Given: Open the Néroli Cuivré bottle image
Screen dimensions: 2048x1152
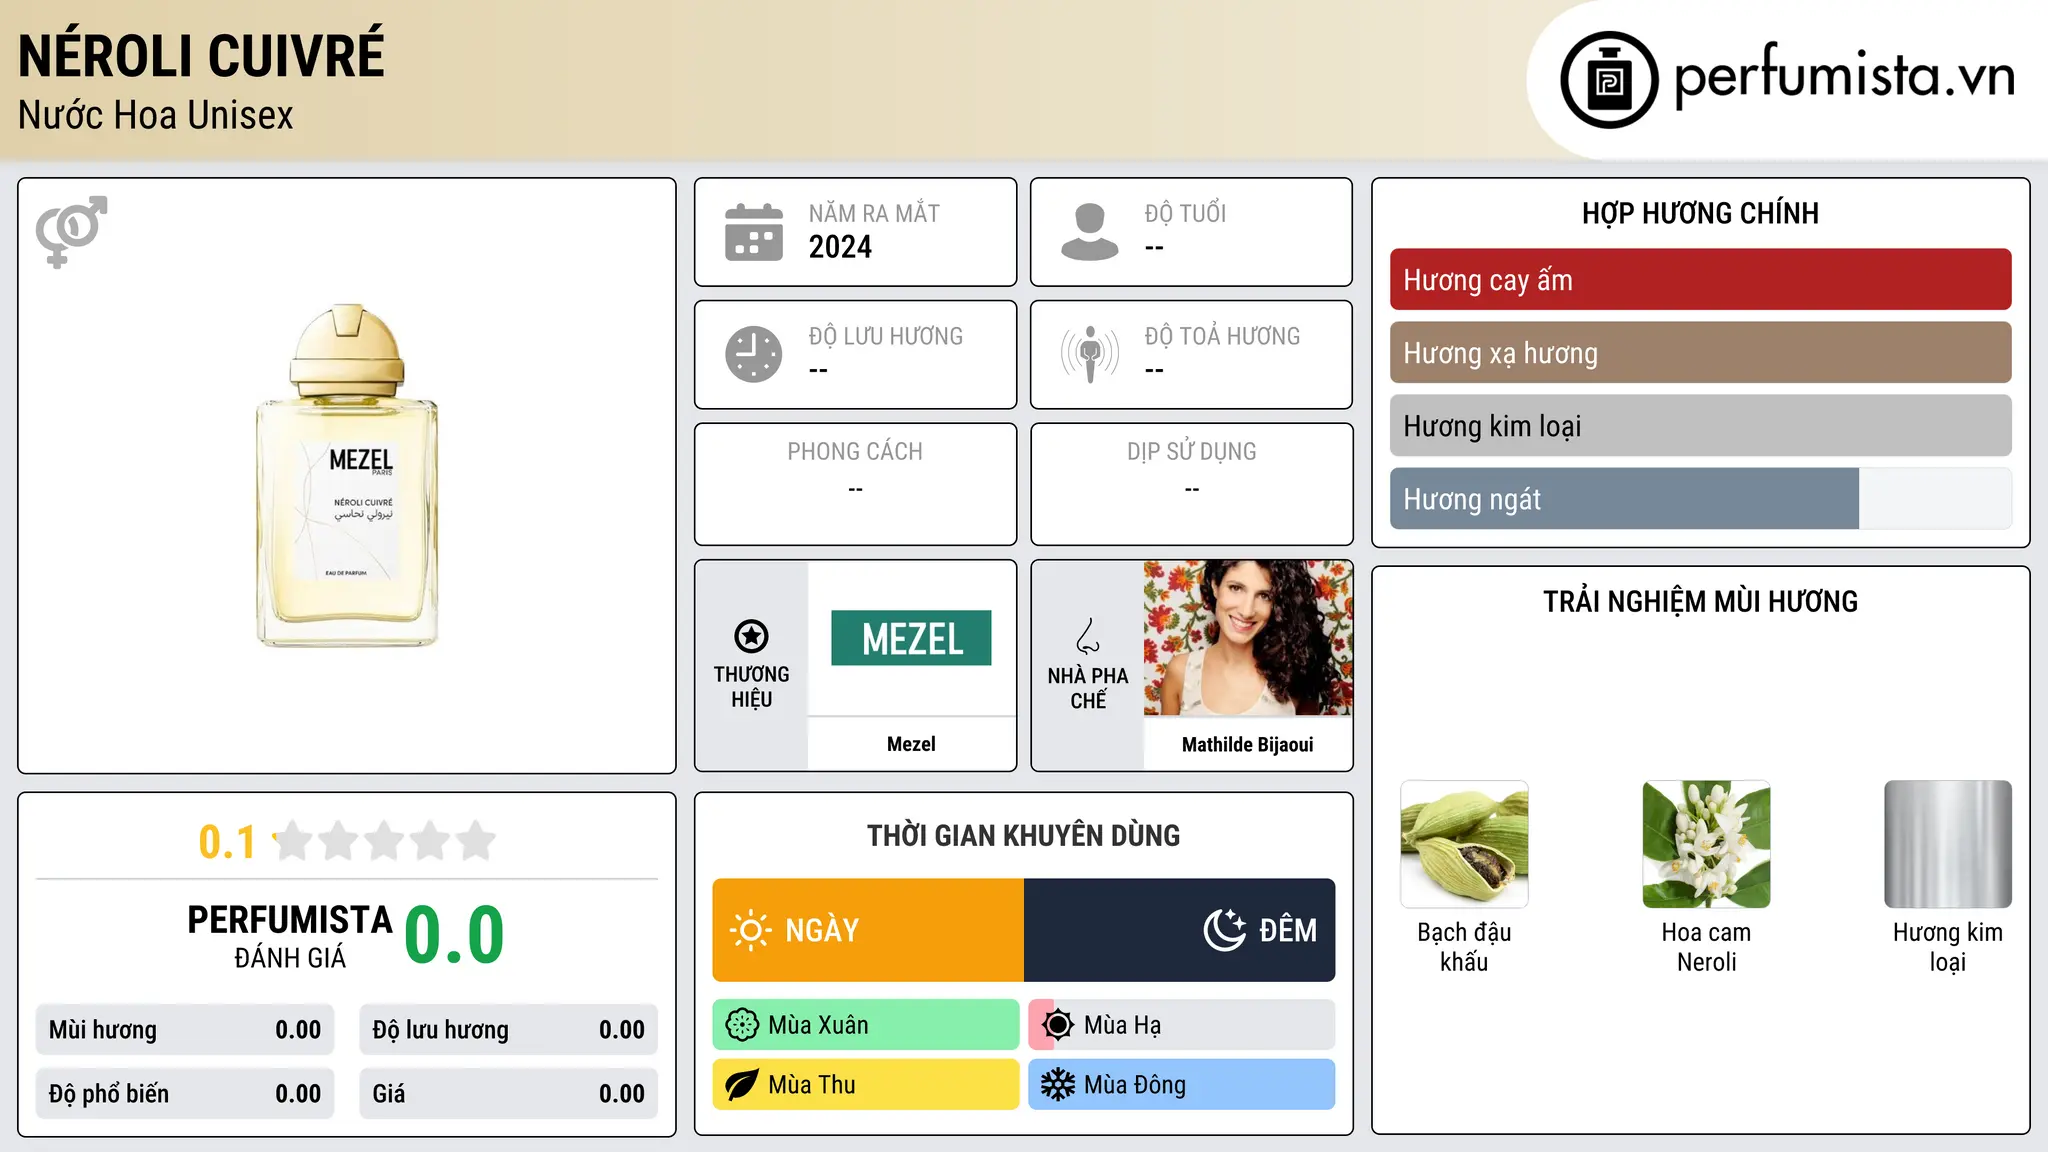Looking at the screenshot, I should click(x=347, y=476).
